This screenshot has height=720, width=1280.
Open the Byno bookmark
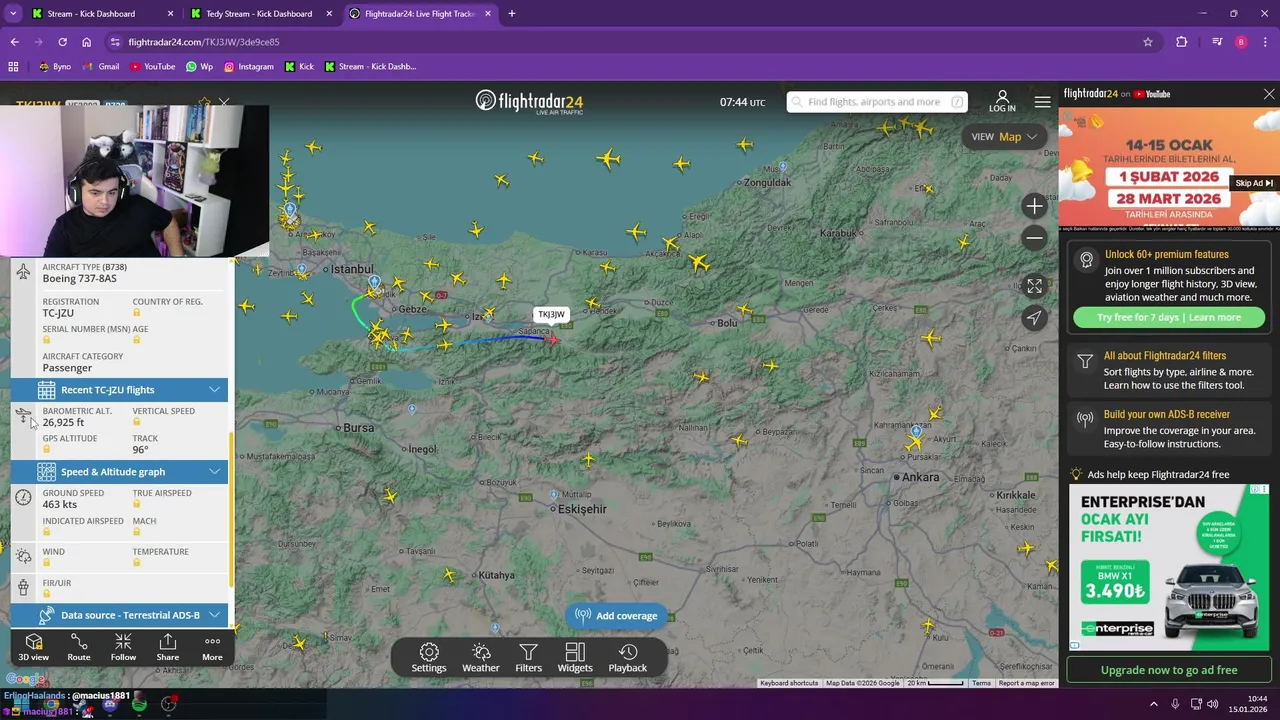(x=55, y=67)
